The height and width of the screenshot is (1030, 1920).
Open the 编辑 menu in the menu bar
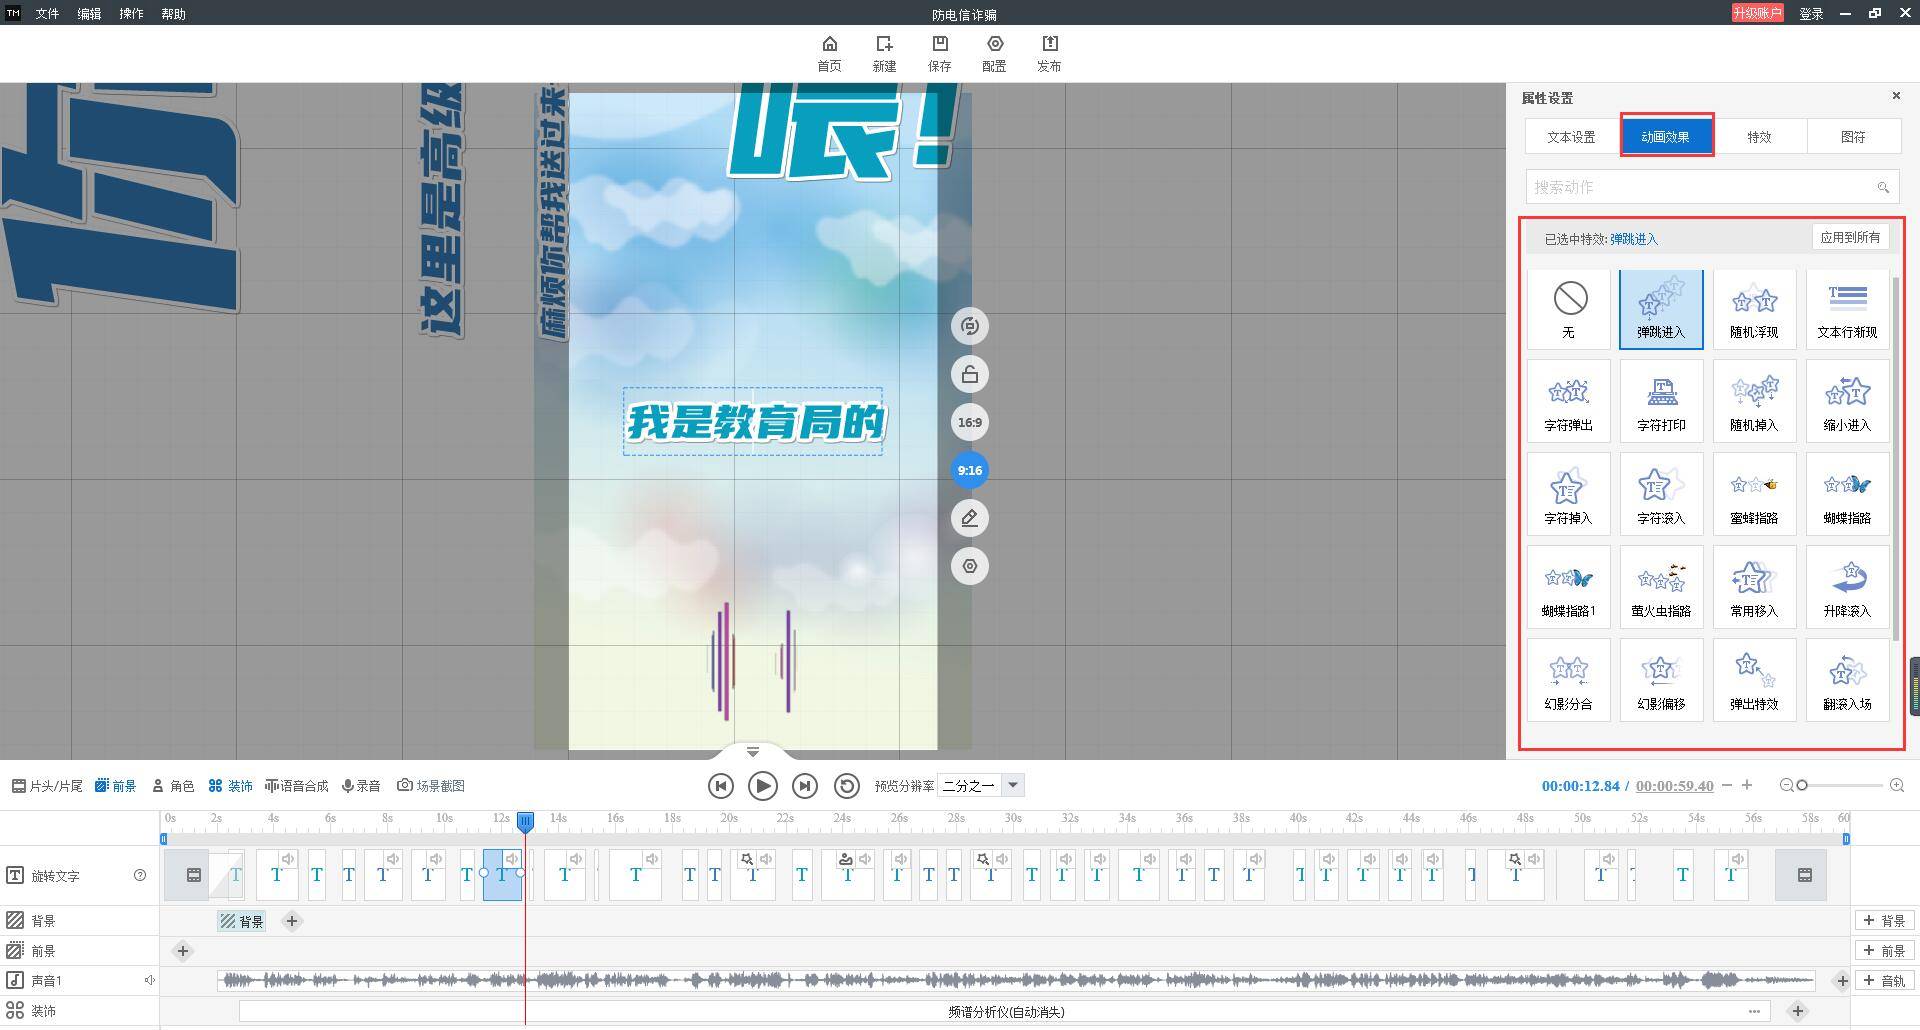[88, 13]
